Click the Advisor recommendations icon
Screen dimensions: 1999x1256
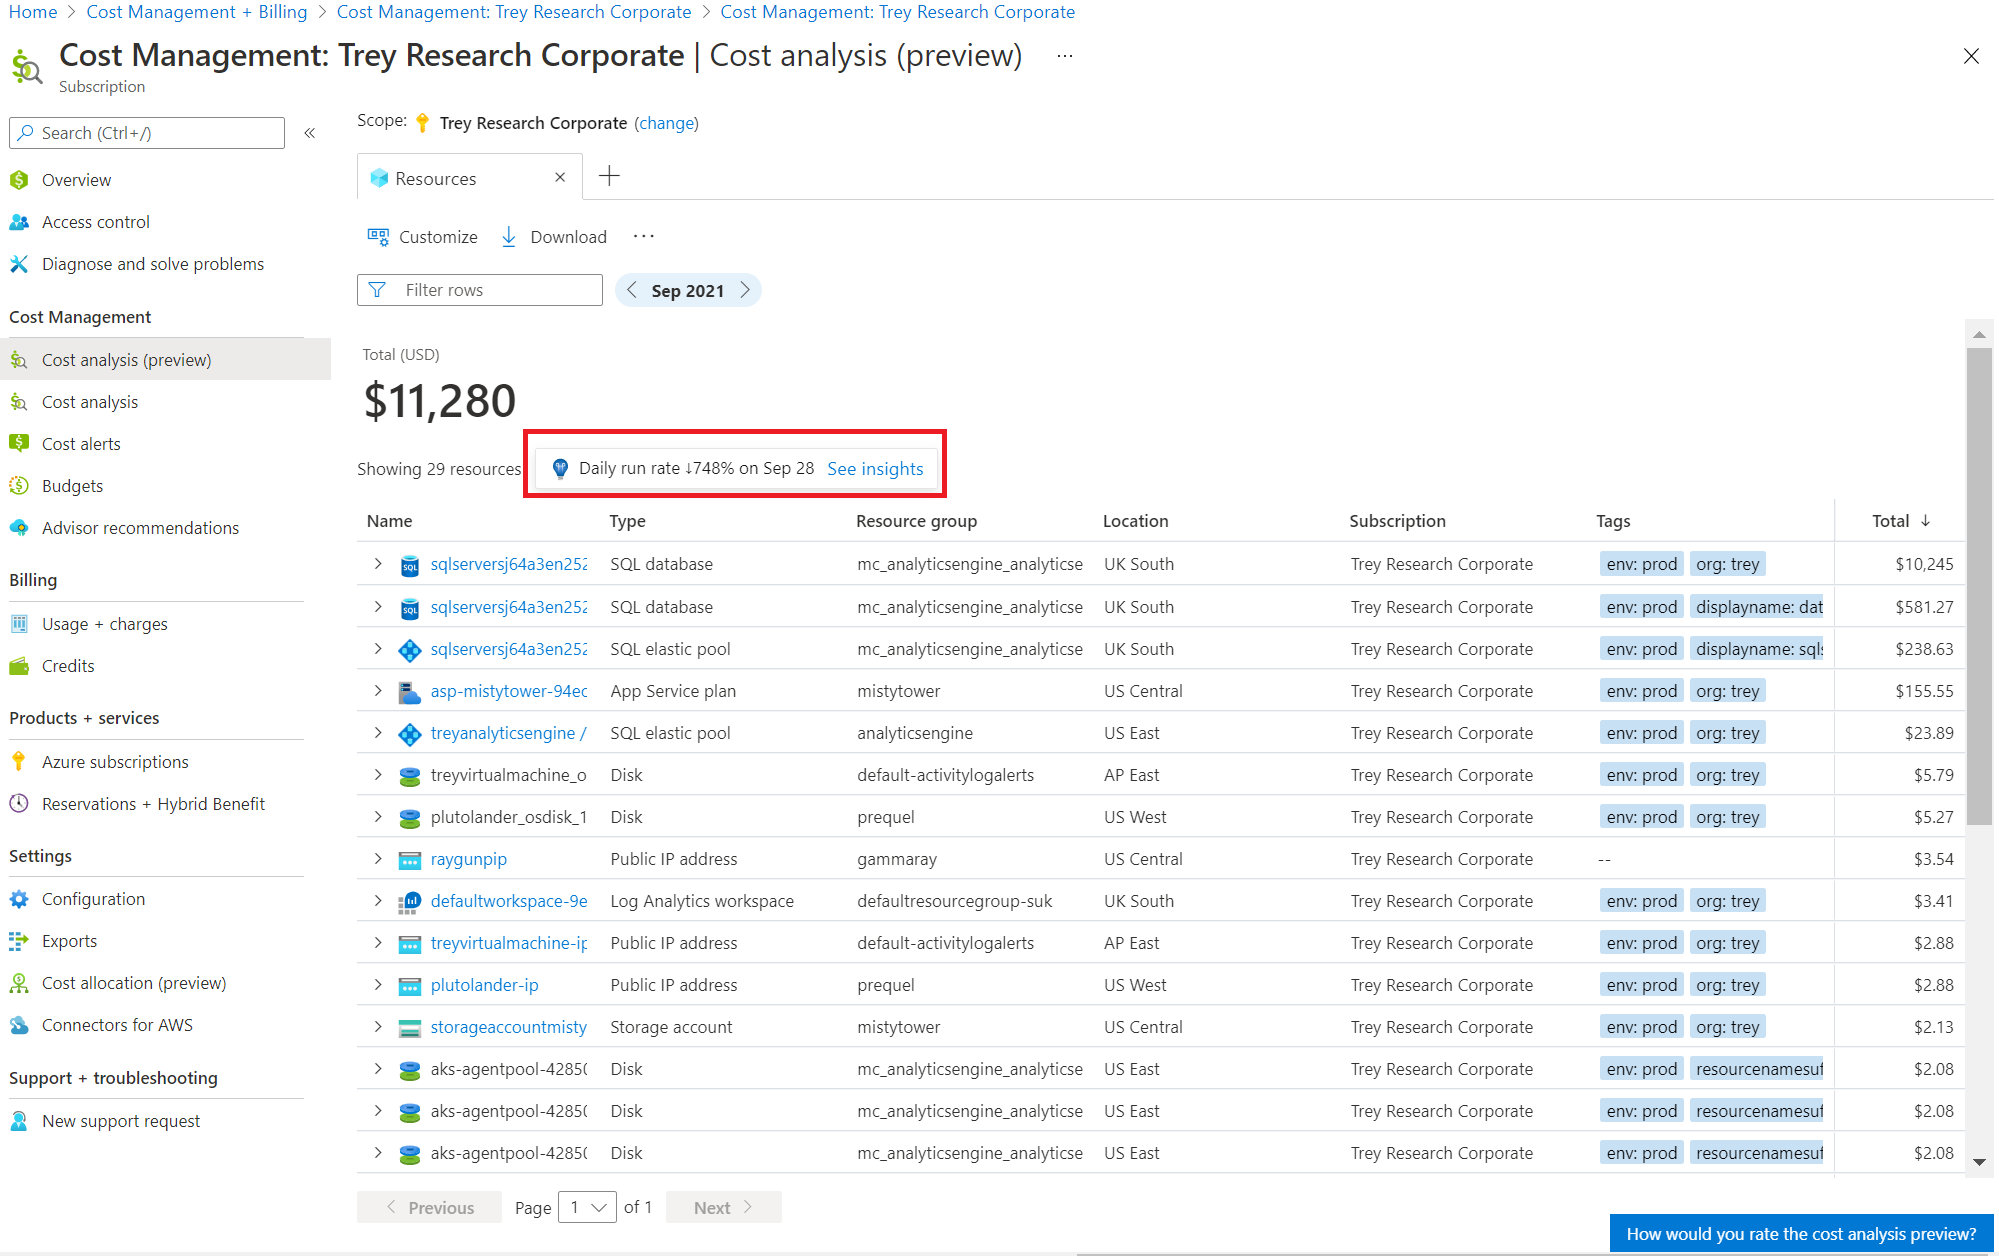point(19,528)
